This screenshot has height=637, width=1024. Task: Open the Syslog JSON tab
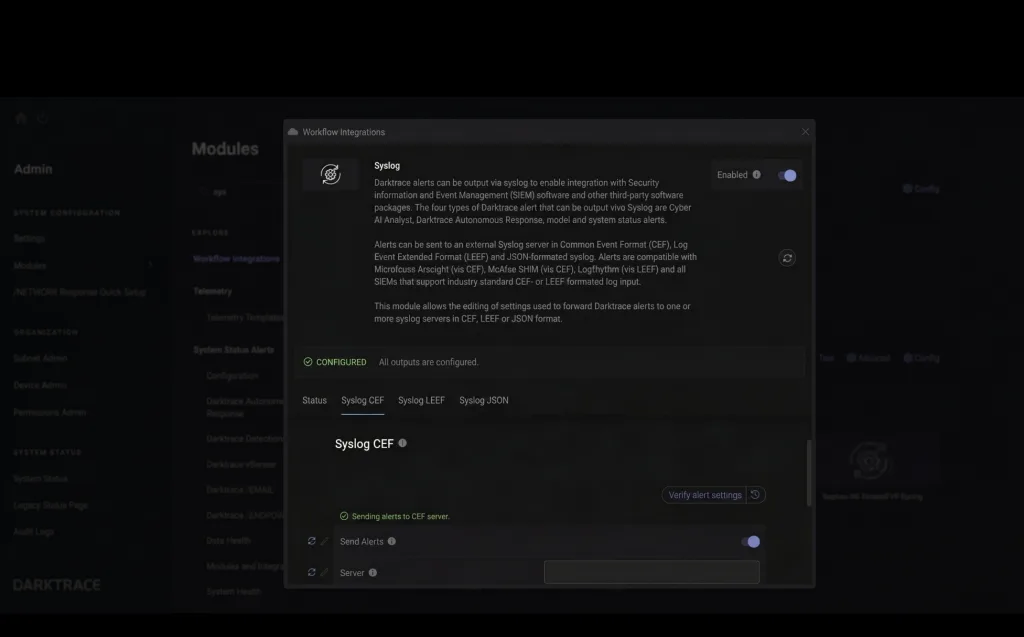pos(483,400)
